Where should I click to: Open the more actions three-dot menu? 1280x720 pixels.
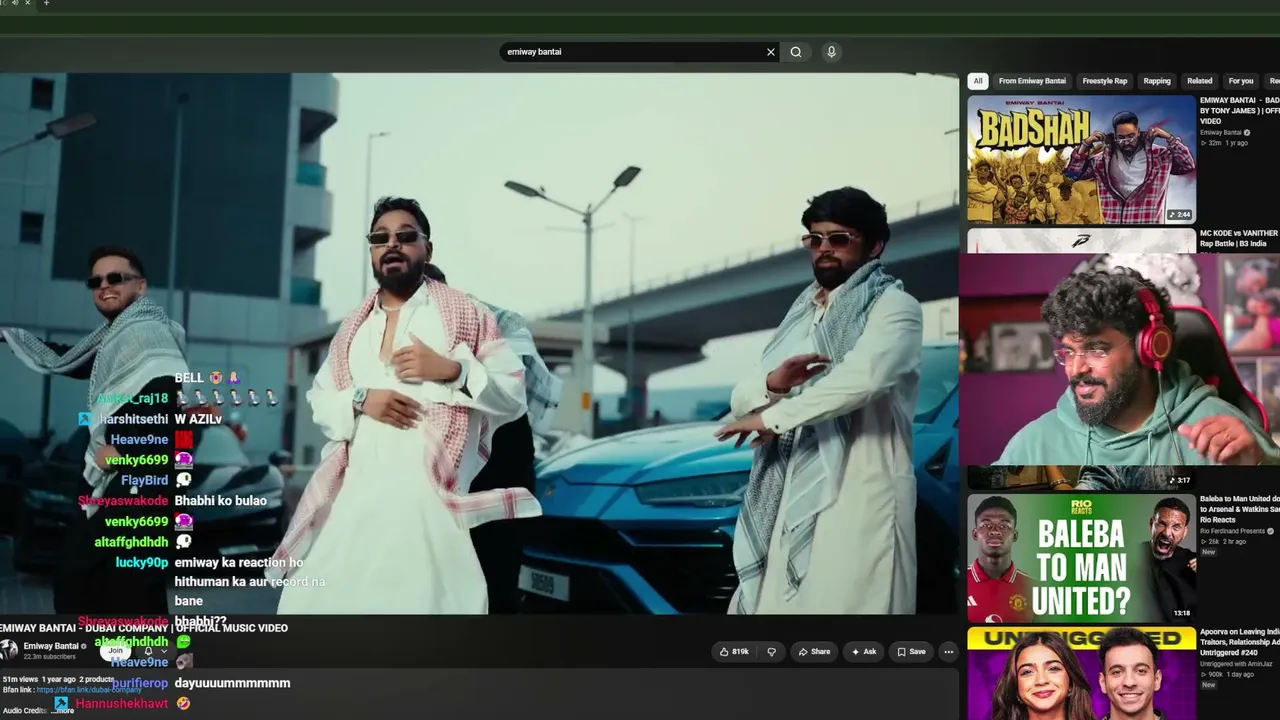click(948, 652)
